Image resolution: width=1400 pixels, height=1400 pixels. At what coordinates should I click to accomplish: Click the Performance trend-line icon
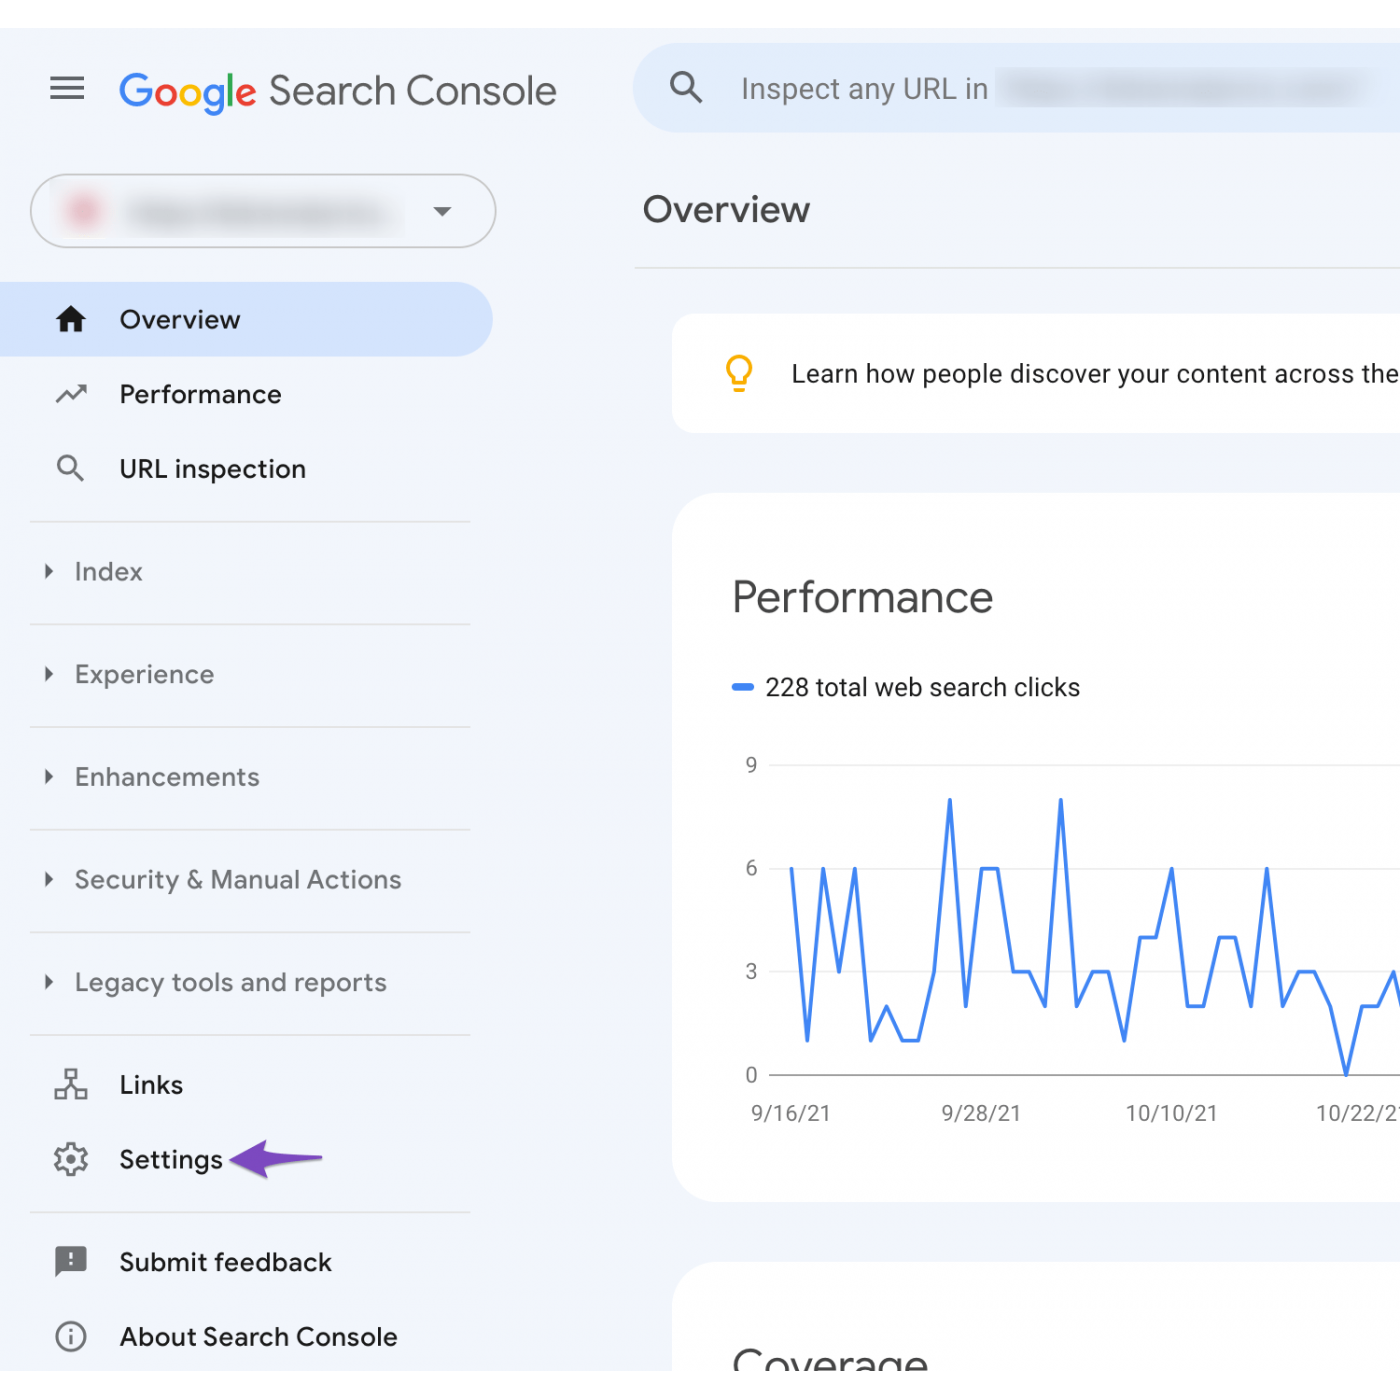(71, 394)
